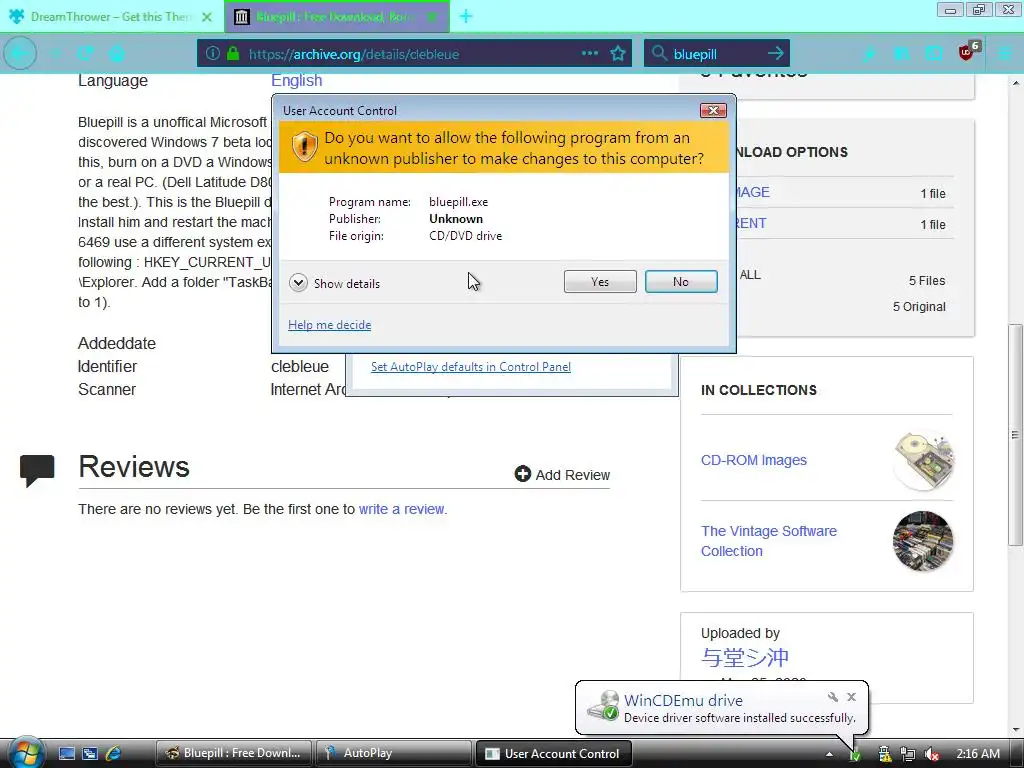Screen dimensions: 1024x768
Task: Open the Windows Start menu
Action: 25,752
